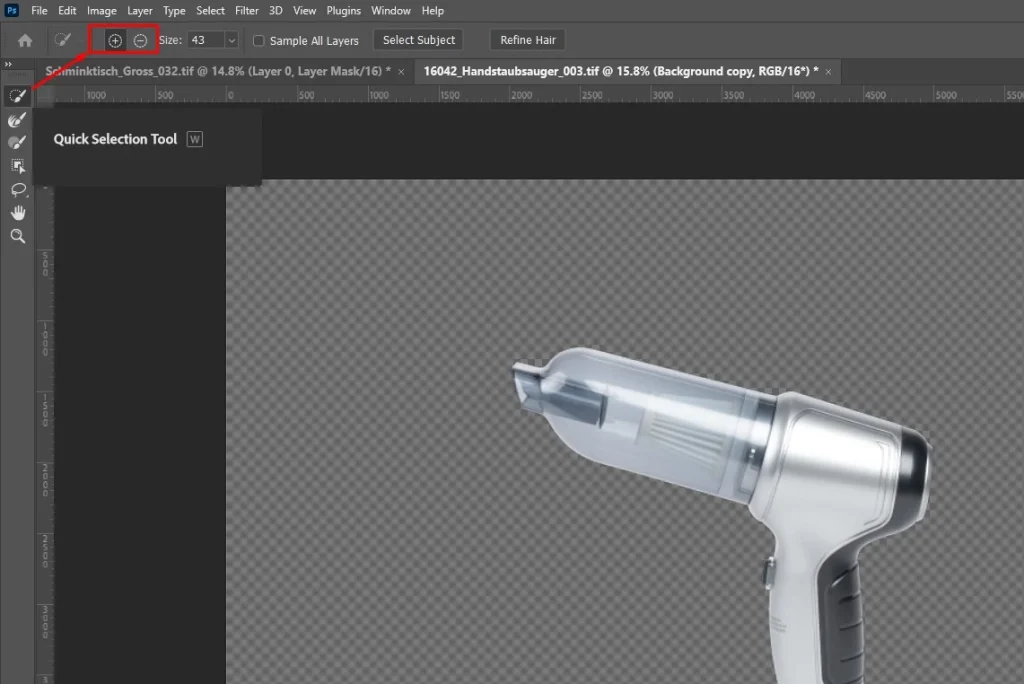Click the brush Size value field
This screenshot has height=684, width=1024.
pos(205,41)
